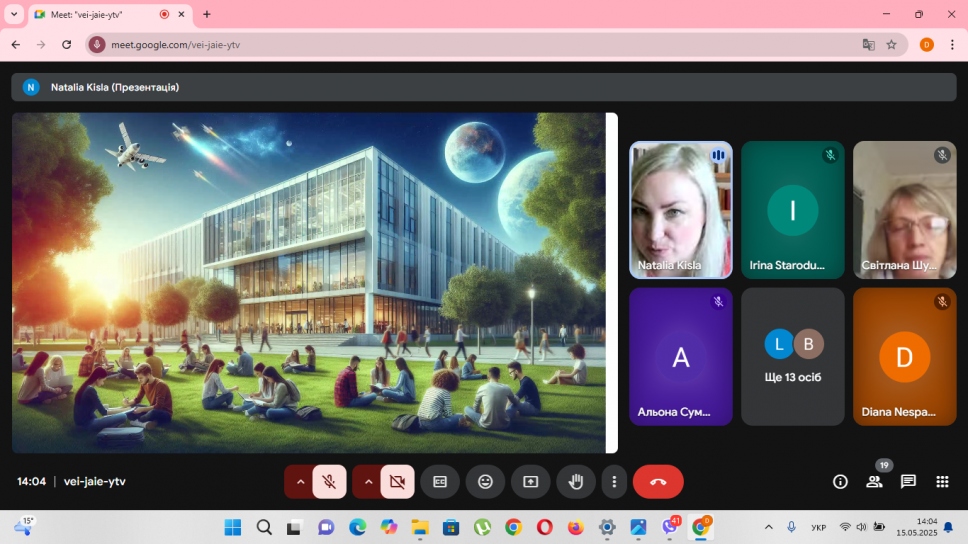Open the chat panel
The image size is (968, 544).
[x=908, y=482]
